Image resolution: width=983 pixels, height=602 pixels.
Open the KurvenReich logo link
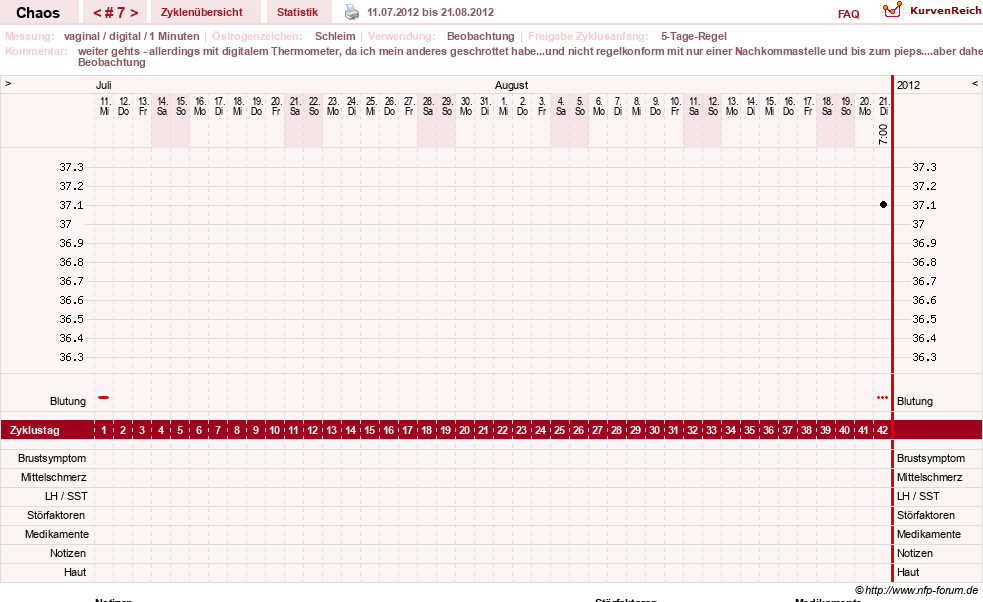click(932, 11)
